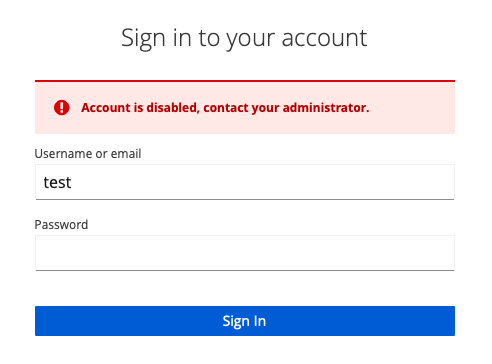Click the "Username or email" label
The image size is (492, 364).
88,154
